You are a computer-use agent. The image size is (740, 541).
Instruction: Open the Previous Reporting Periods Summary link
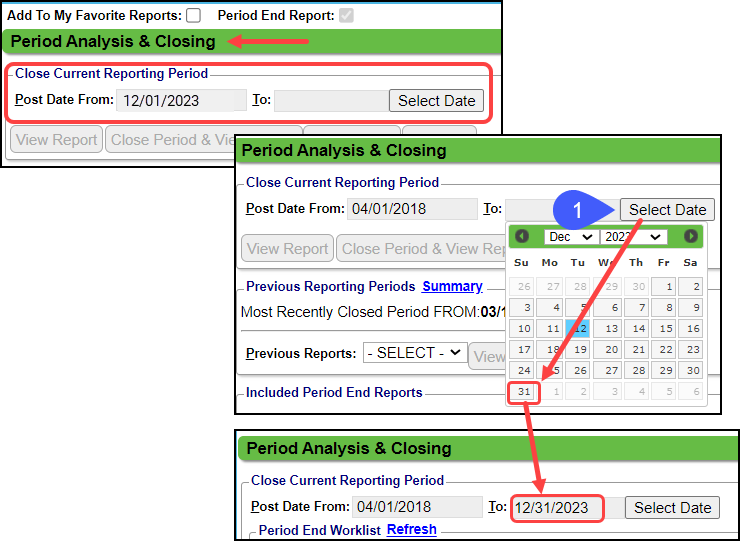point(452,286)
